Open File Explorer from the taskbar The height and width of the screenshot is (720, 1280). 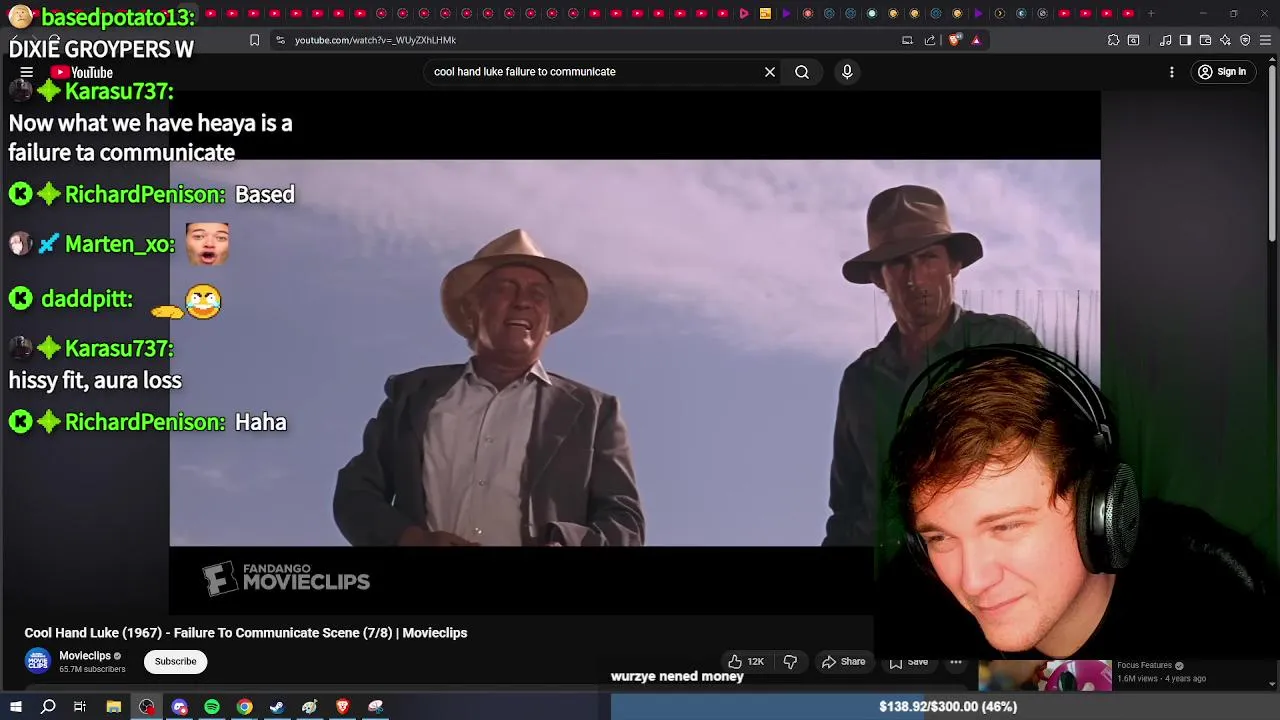tap(114, 707)
